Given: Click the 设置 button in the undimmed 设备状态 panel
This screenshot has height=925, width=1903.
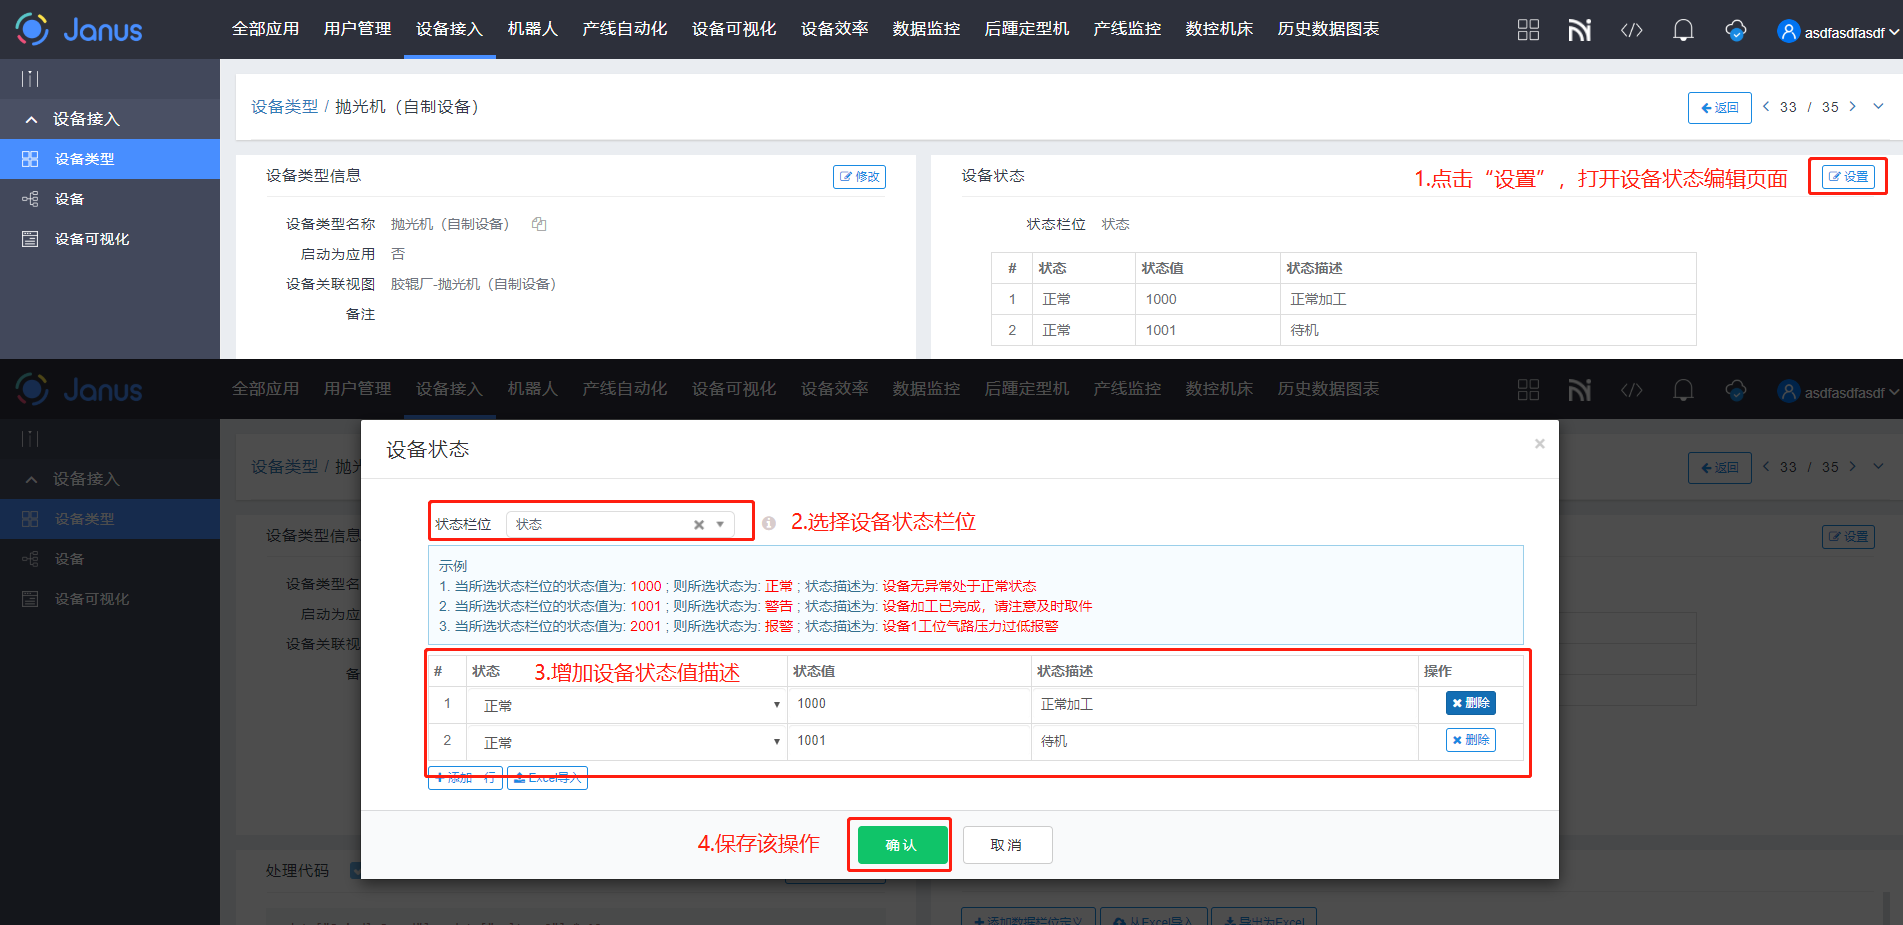Looking at the screenshot, I should tap(1848, 176).
